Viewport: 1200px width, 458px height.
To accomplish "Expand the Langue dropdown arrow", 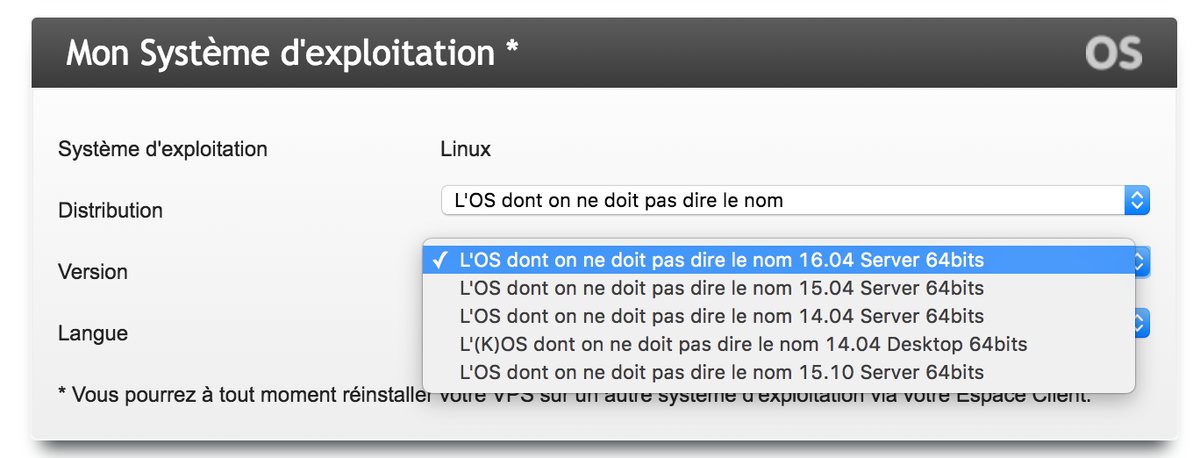I will [x=1142, y=322].
